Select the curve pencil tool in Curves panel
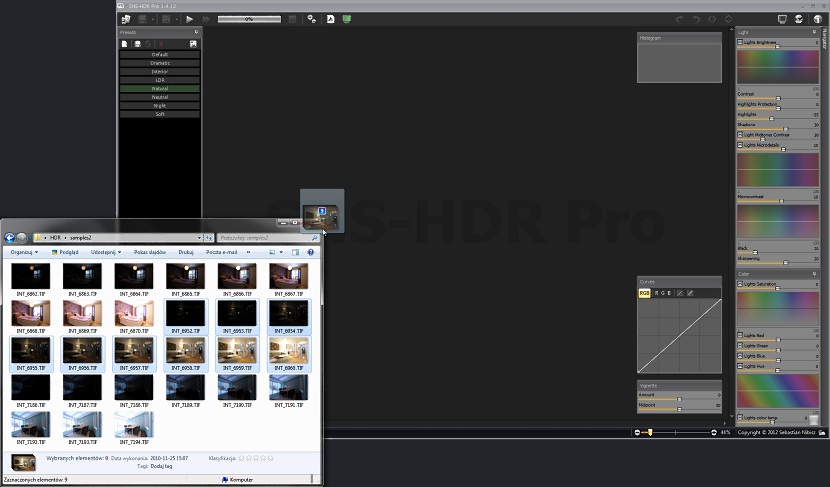830x487 pixels. coord(690,293)
